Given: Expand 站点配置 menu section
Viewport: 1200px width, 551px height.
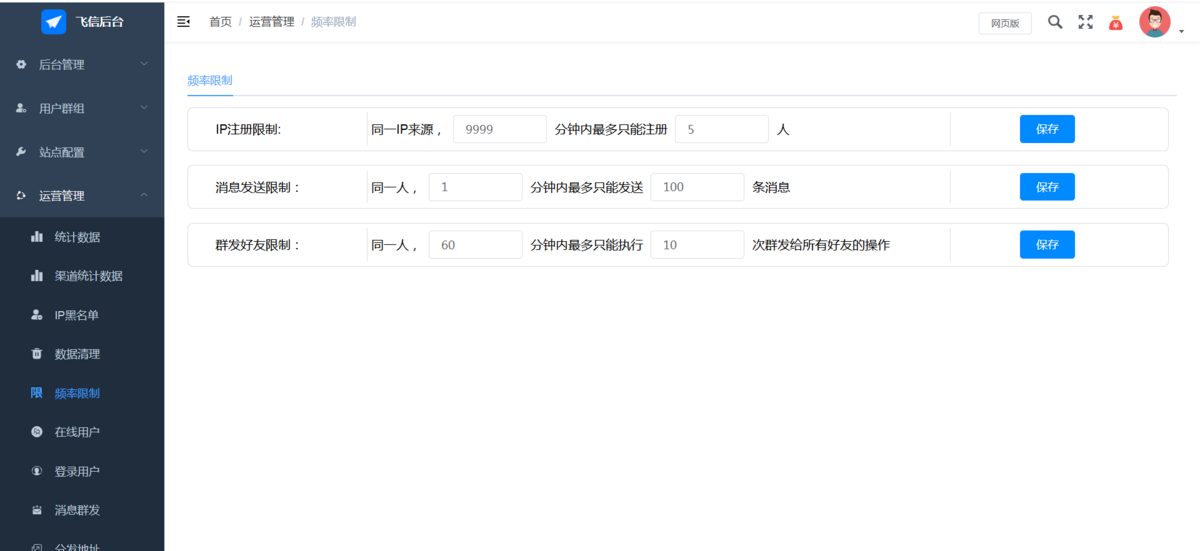Looking at the screenshot, I should coord(82,152).
